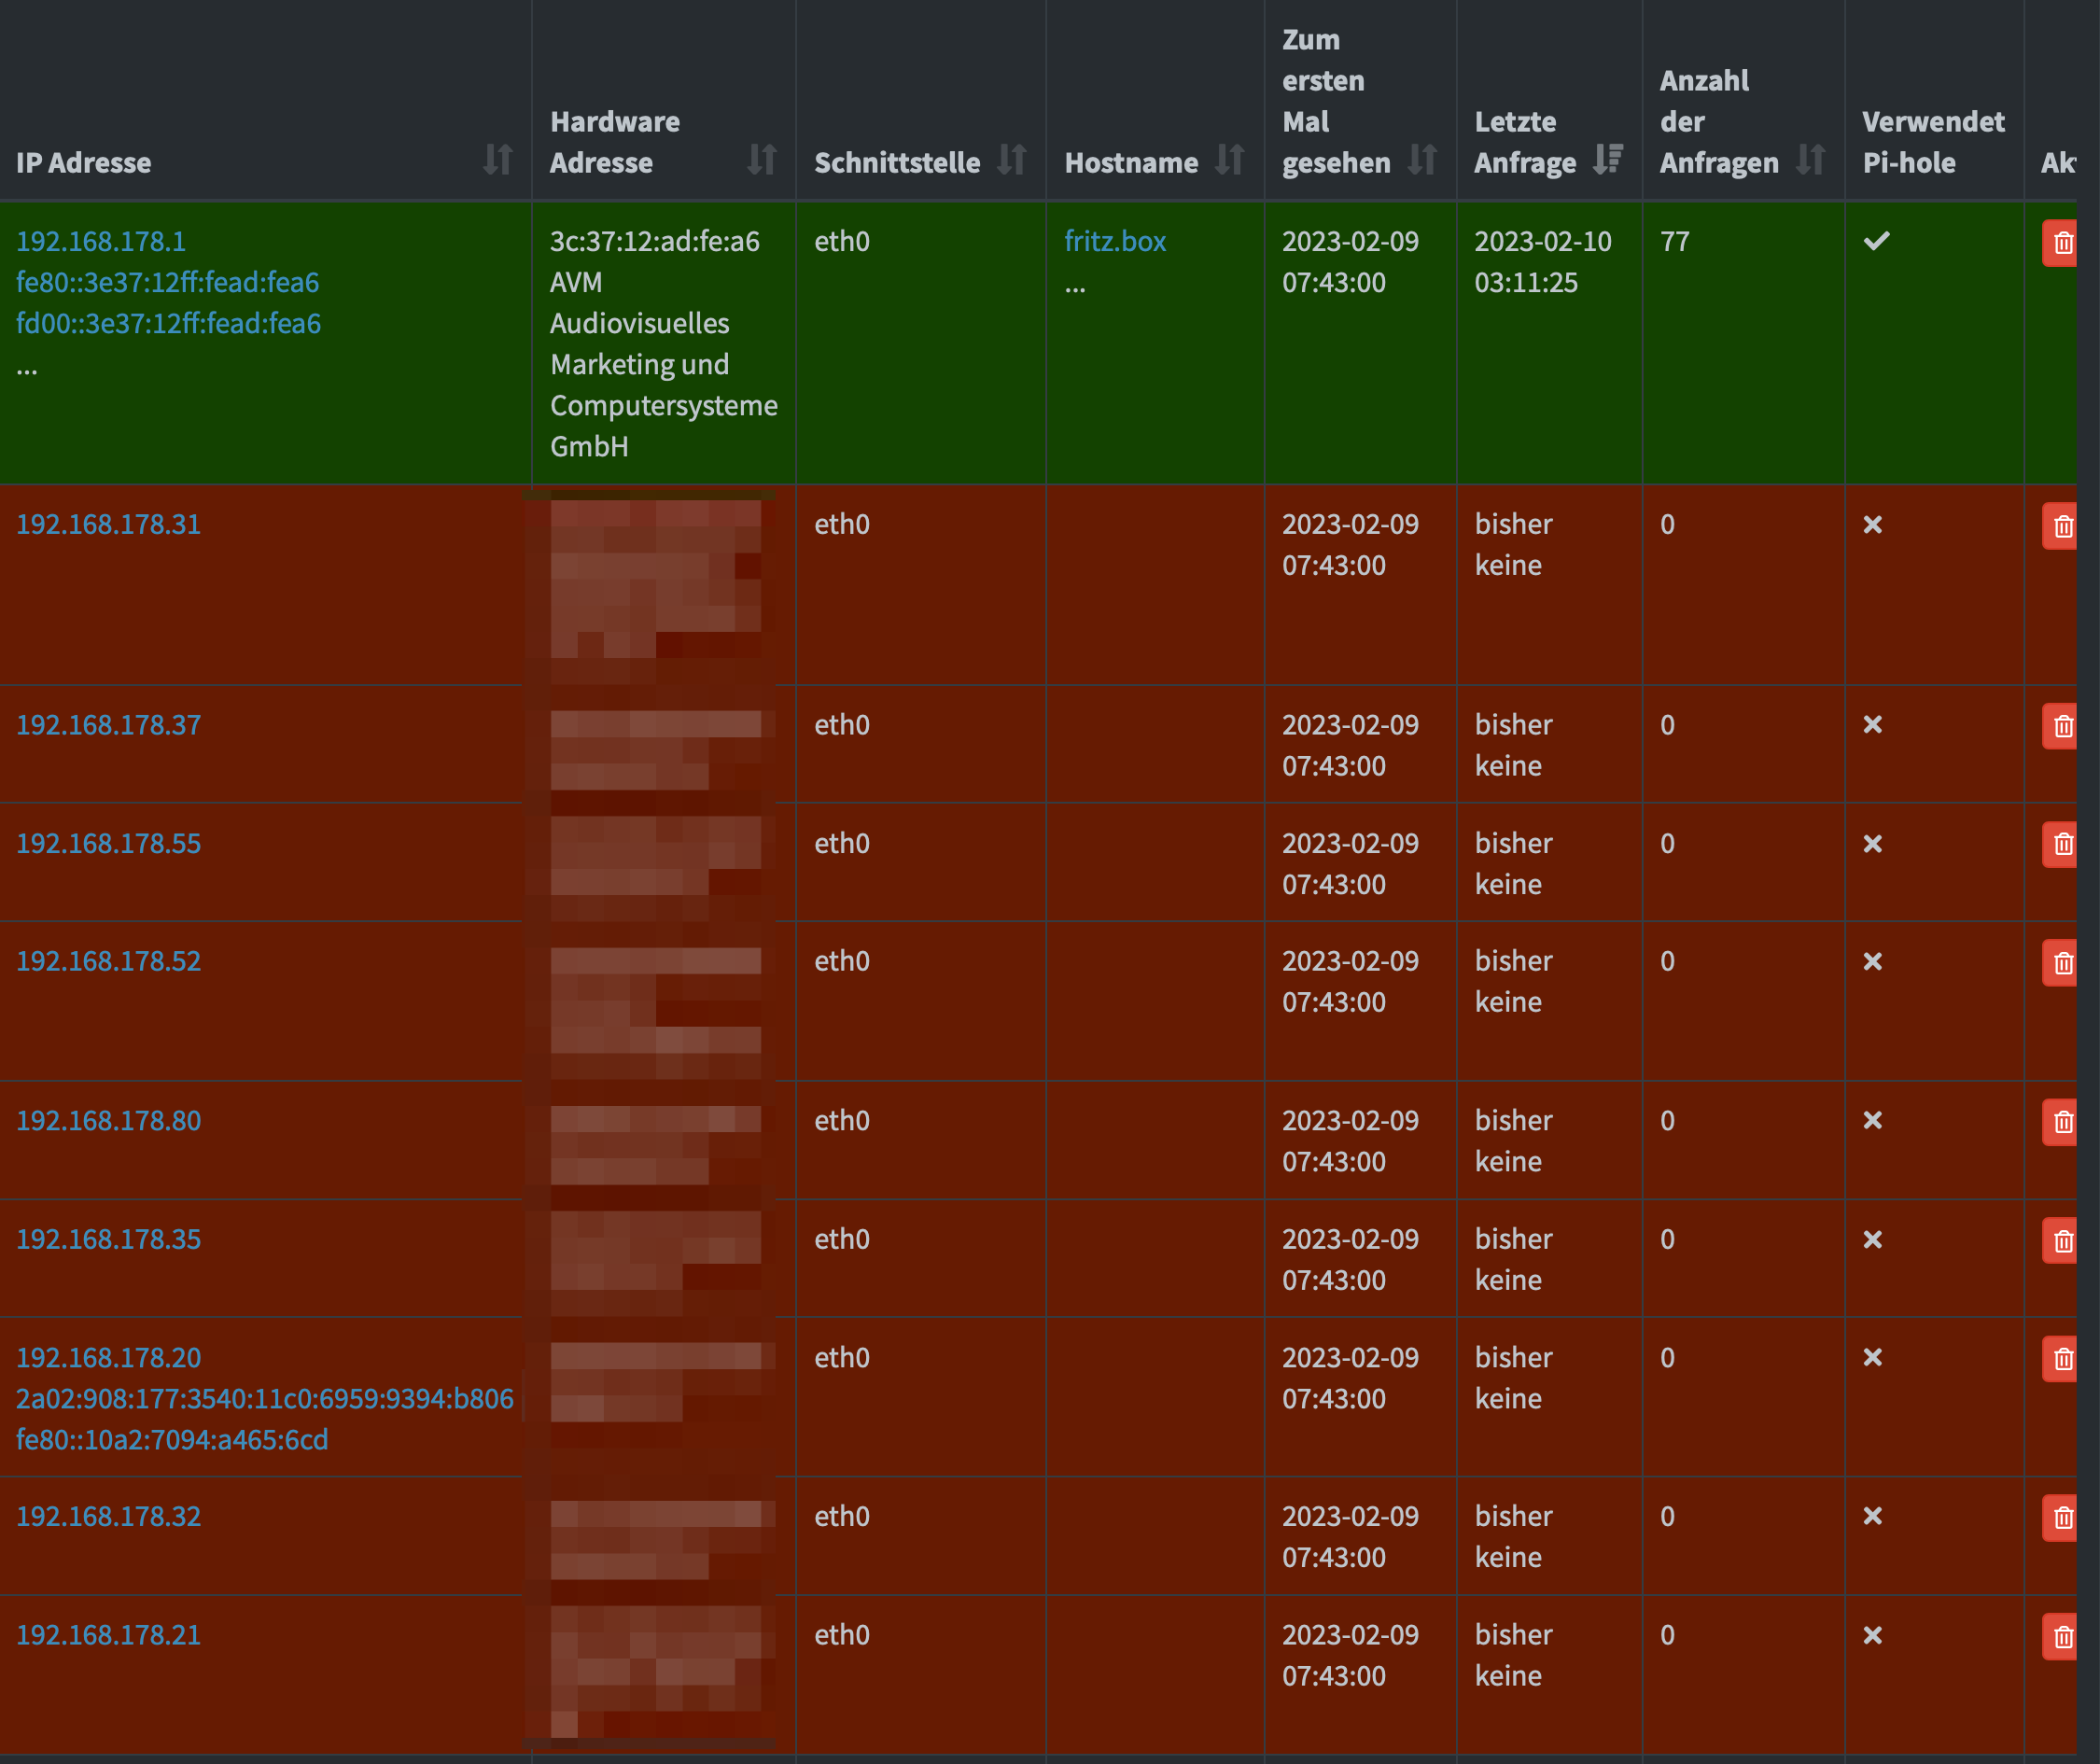Click trash icon for 192.168.178.31 row
This screenshot has width=2100, height=1764.
point(2060,527)
